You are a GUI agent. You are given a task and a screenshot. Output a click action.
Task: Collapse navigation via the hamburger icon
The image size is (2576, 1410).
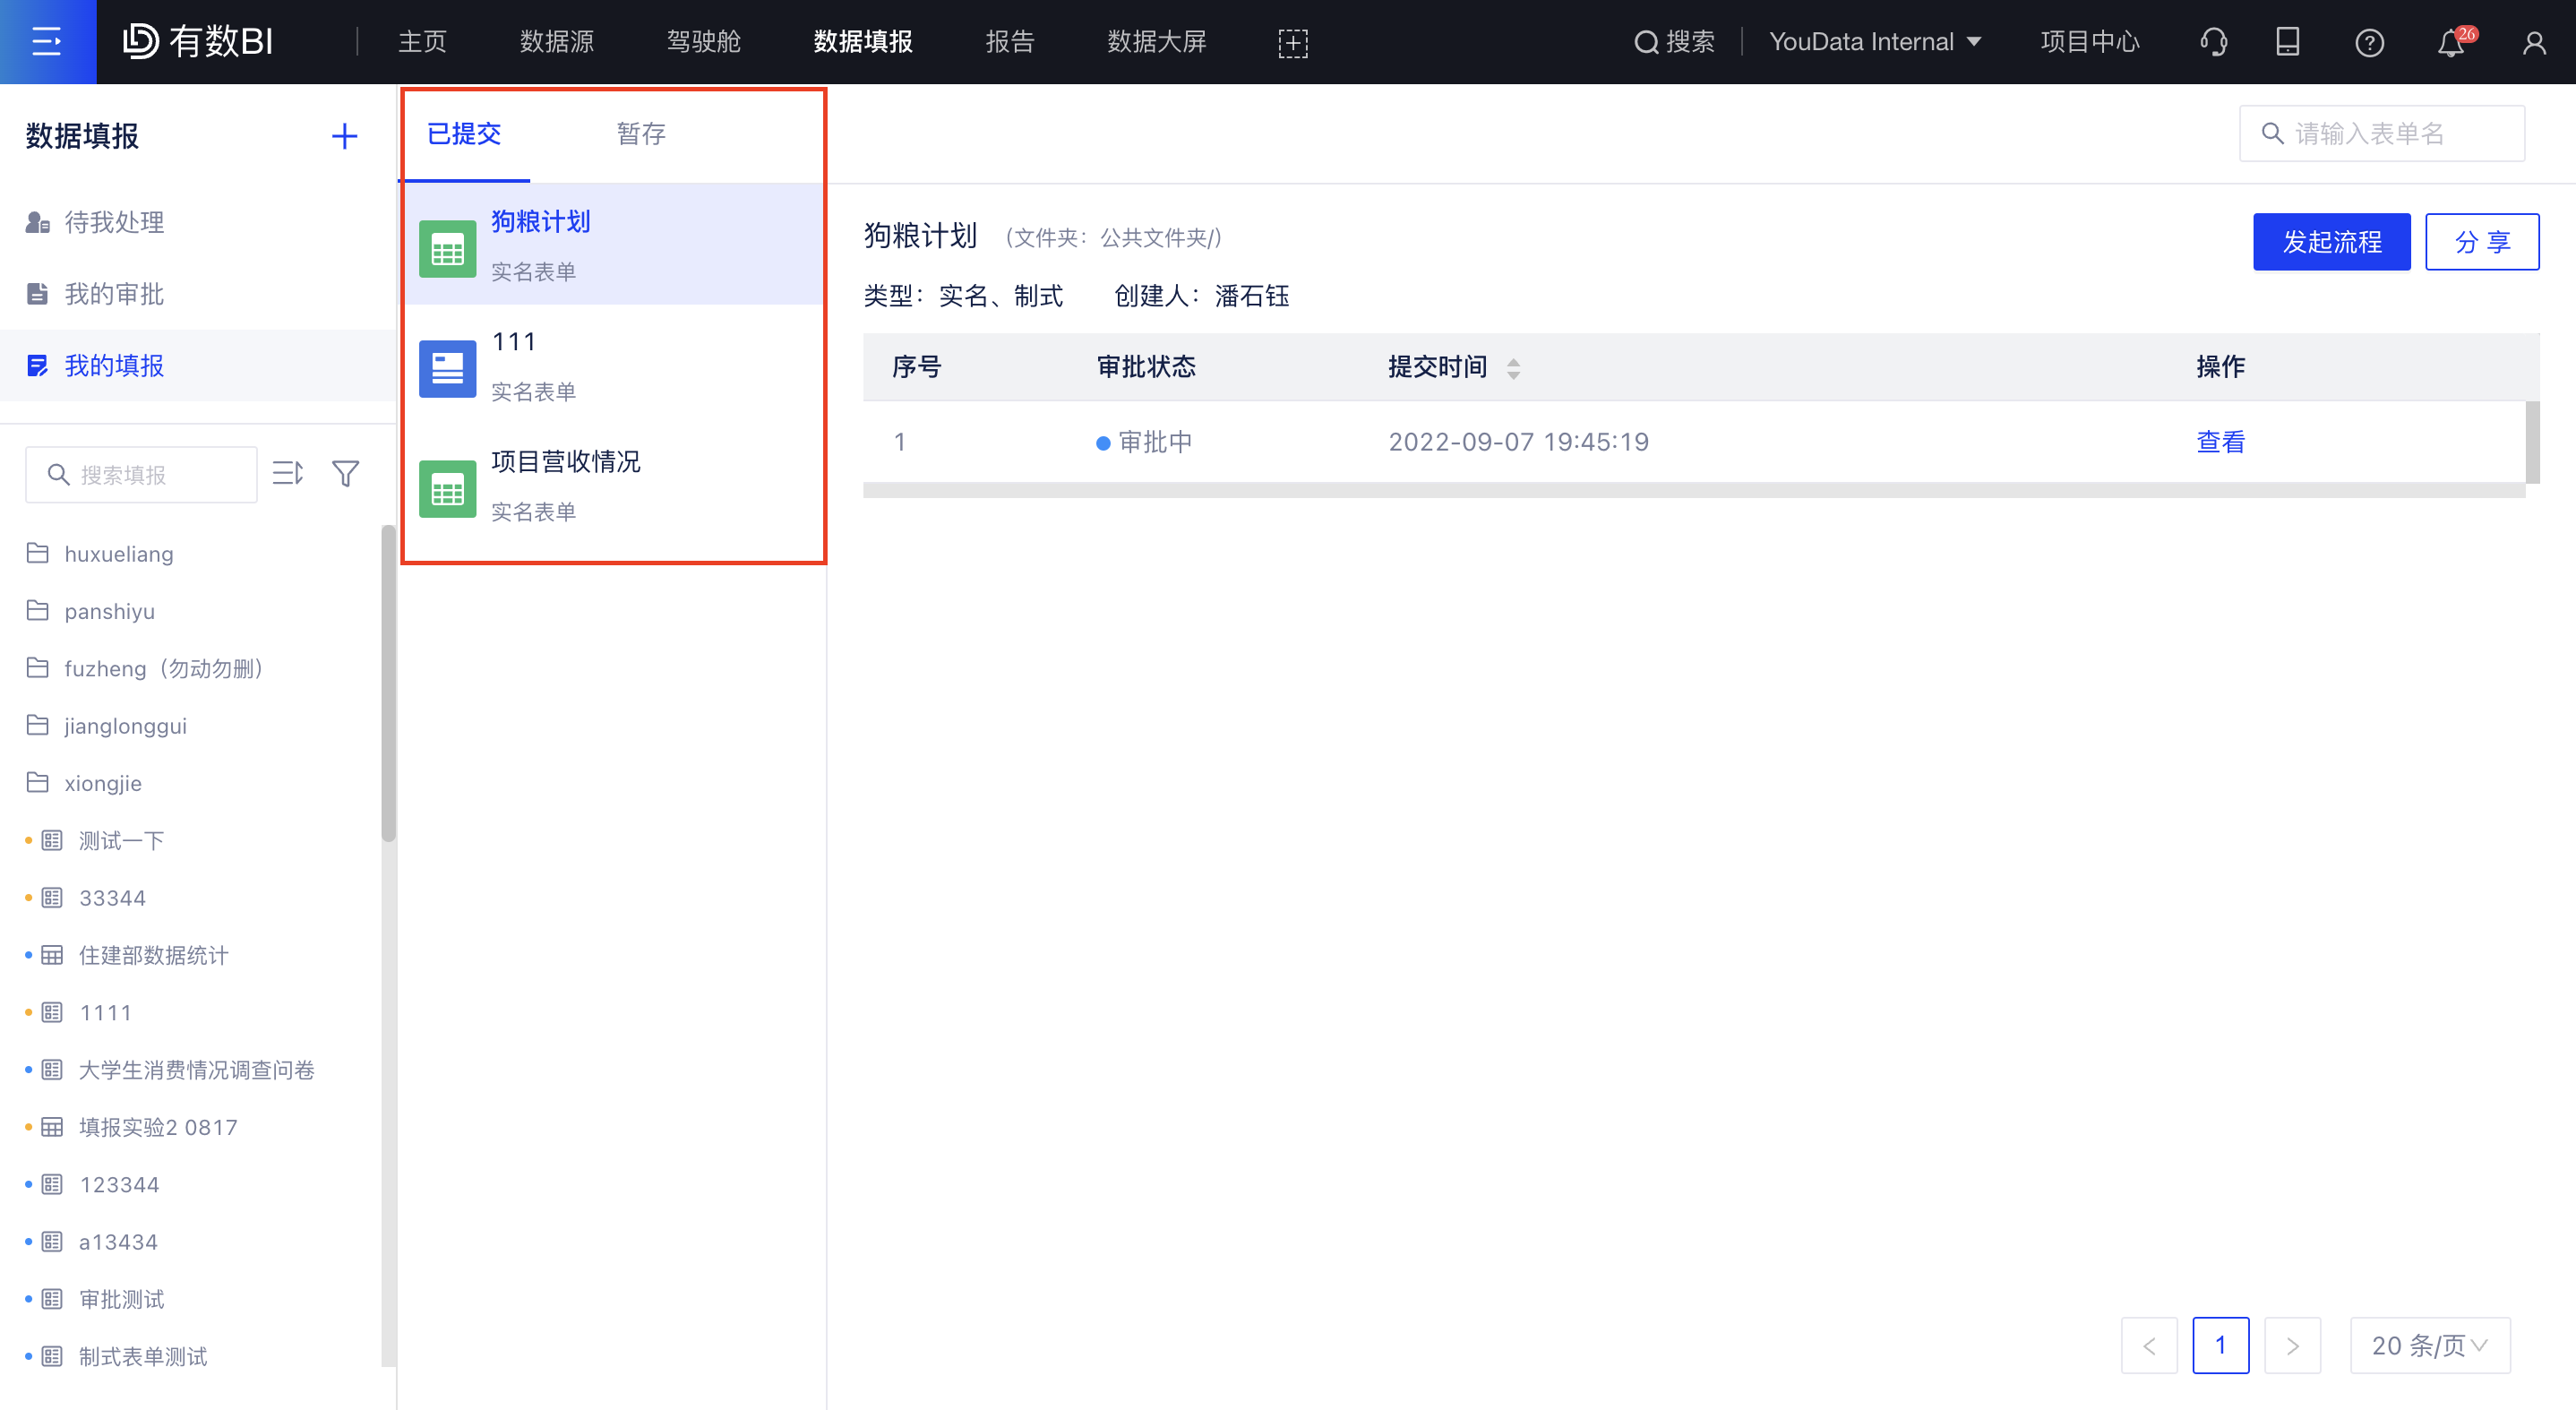pos(47,41)
